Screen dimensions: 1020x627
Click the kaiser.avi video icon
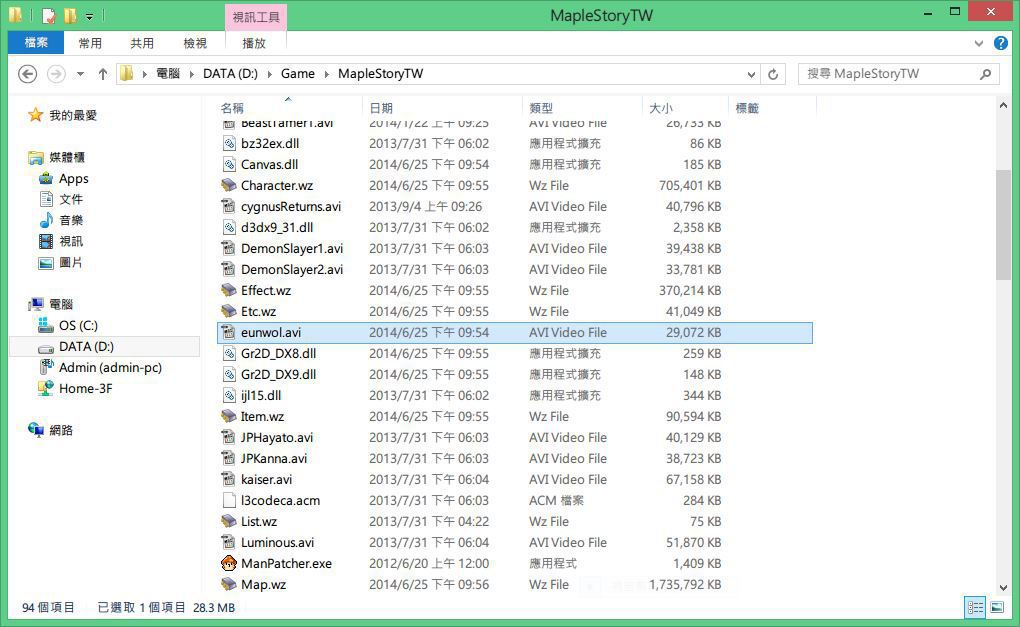229,479
